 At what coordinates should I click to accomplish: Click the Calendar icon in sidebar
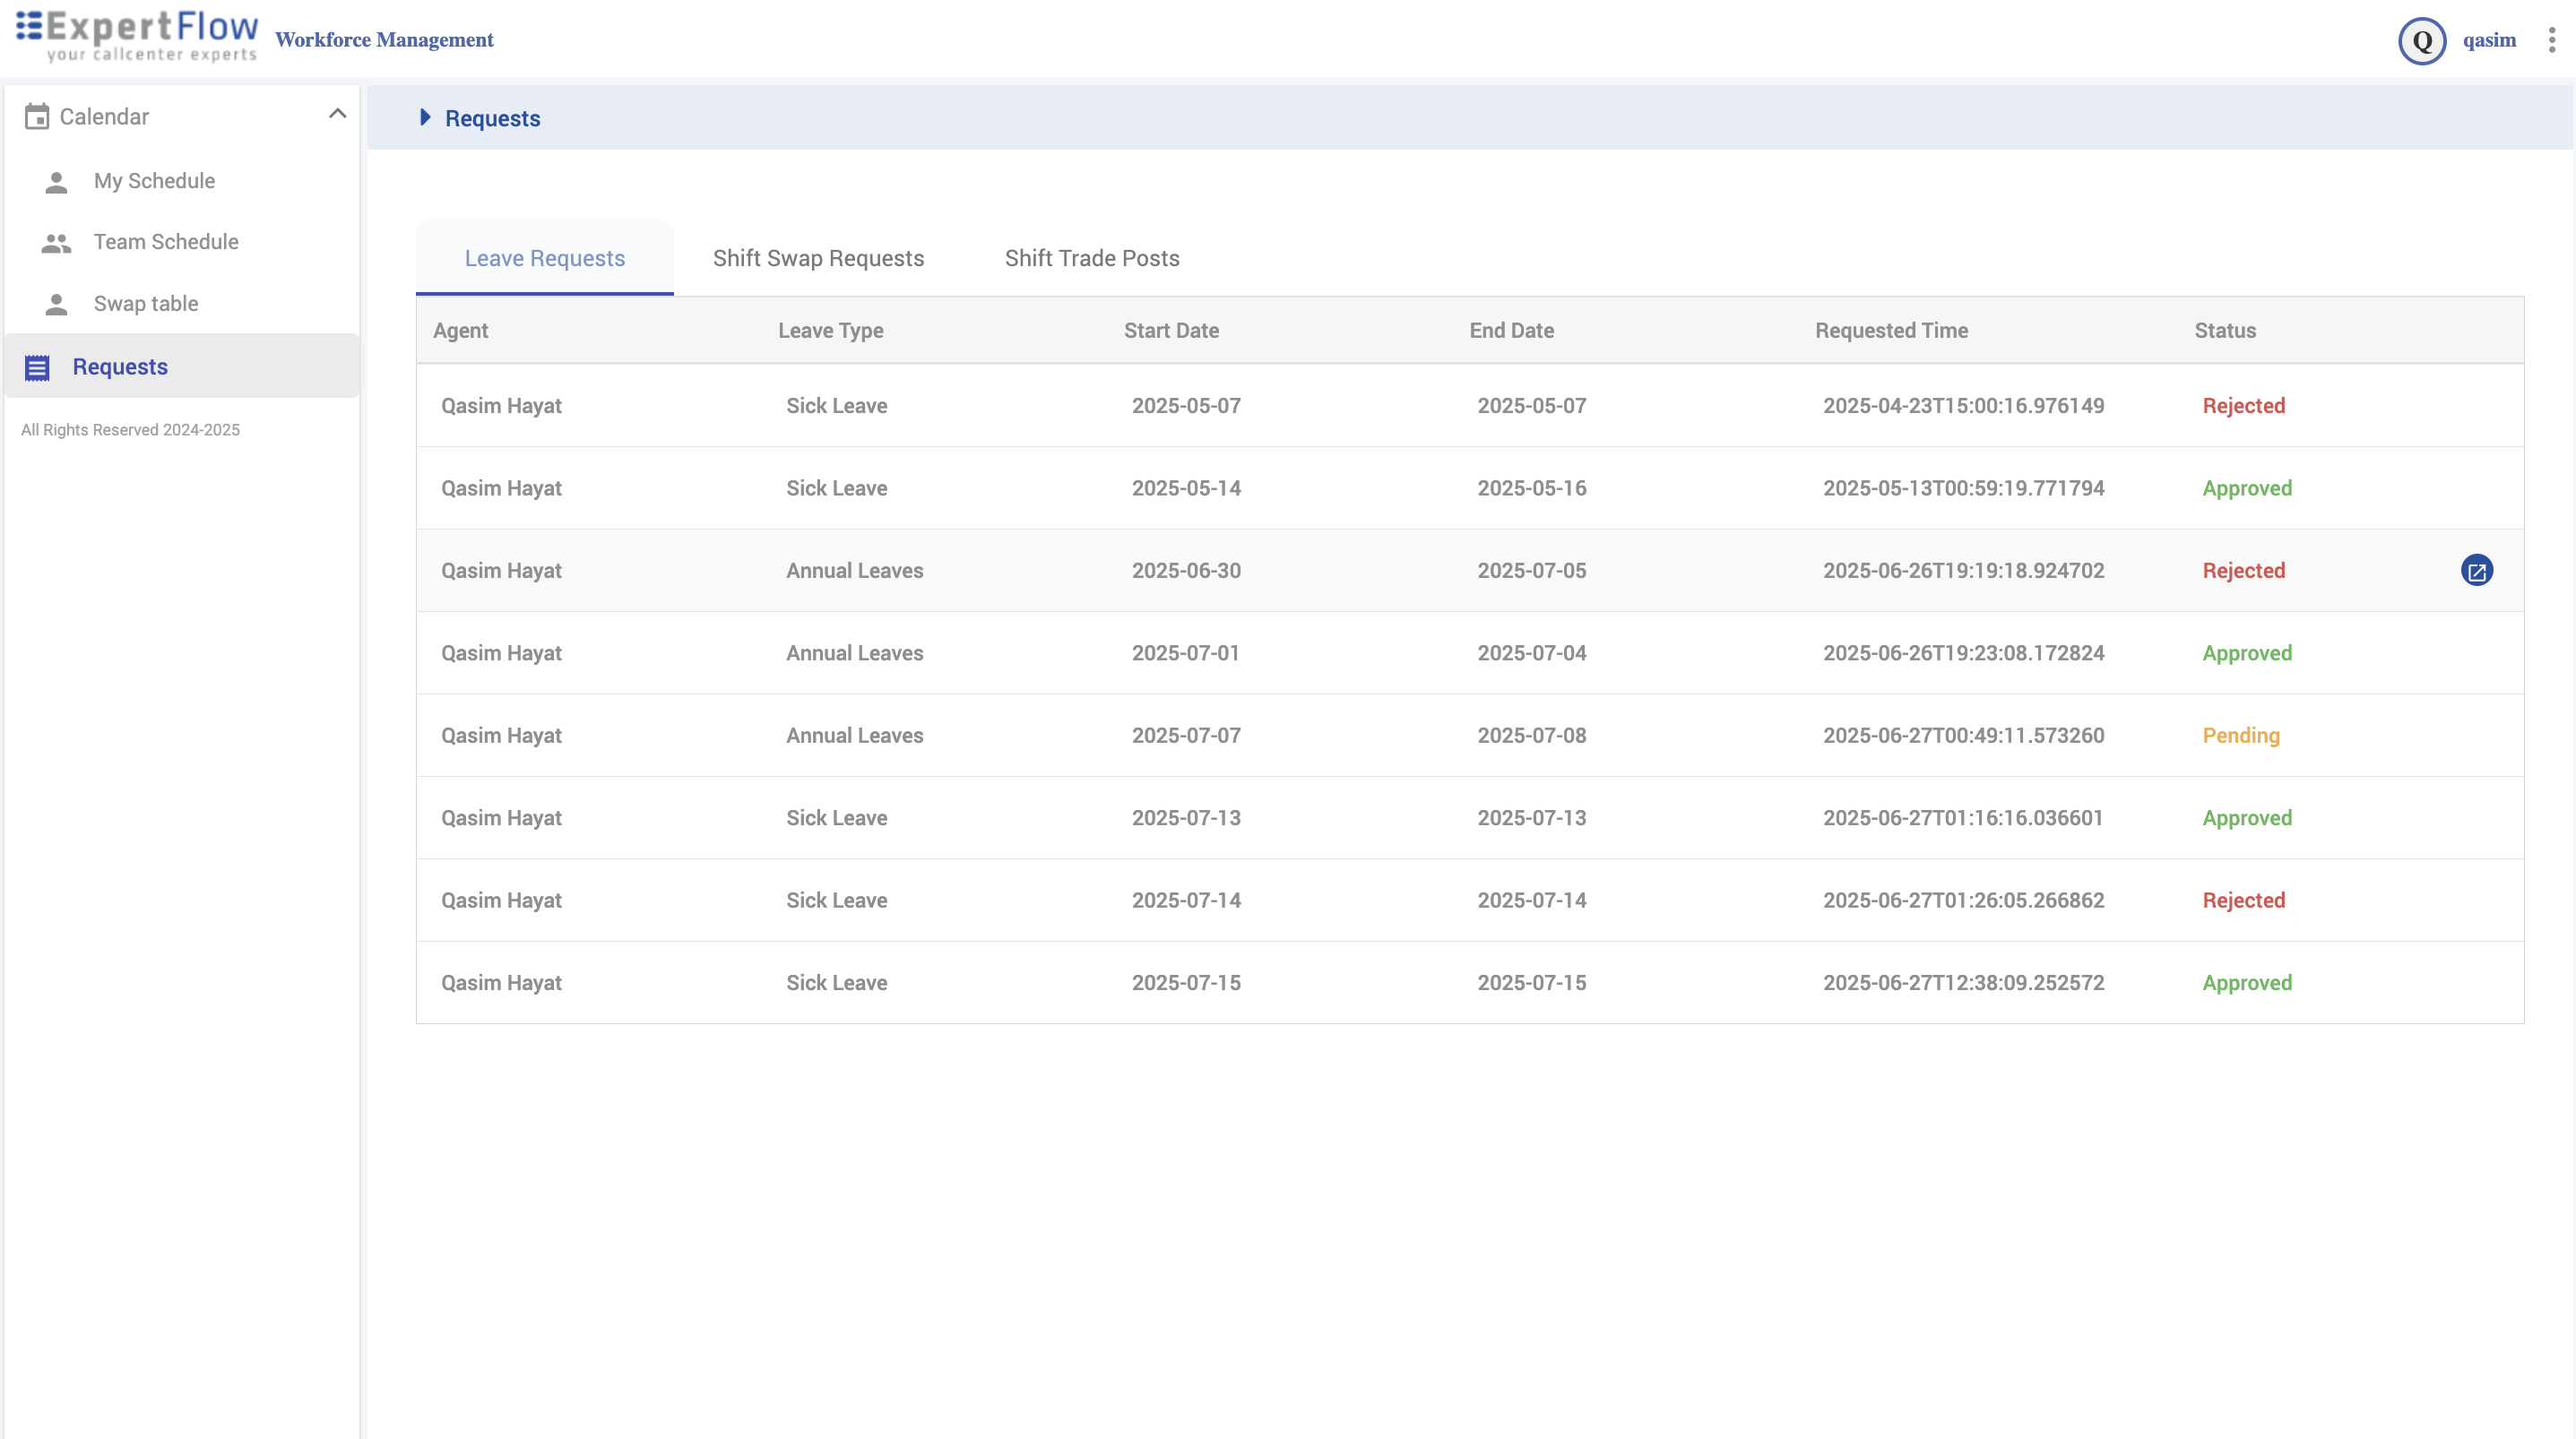click(x=37, y=117)
